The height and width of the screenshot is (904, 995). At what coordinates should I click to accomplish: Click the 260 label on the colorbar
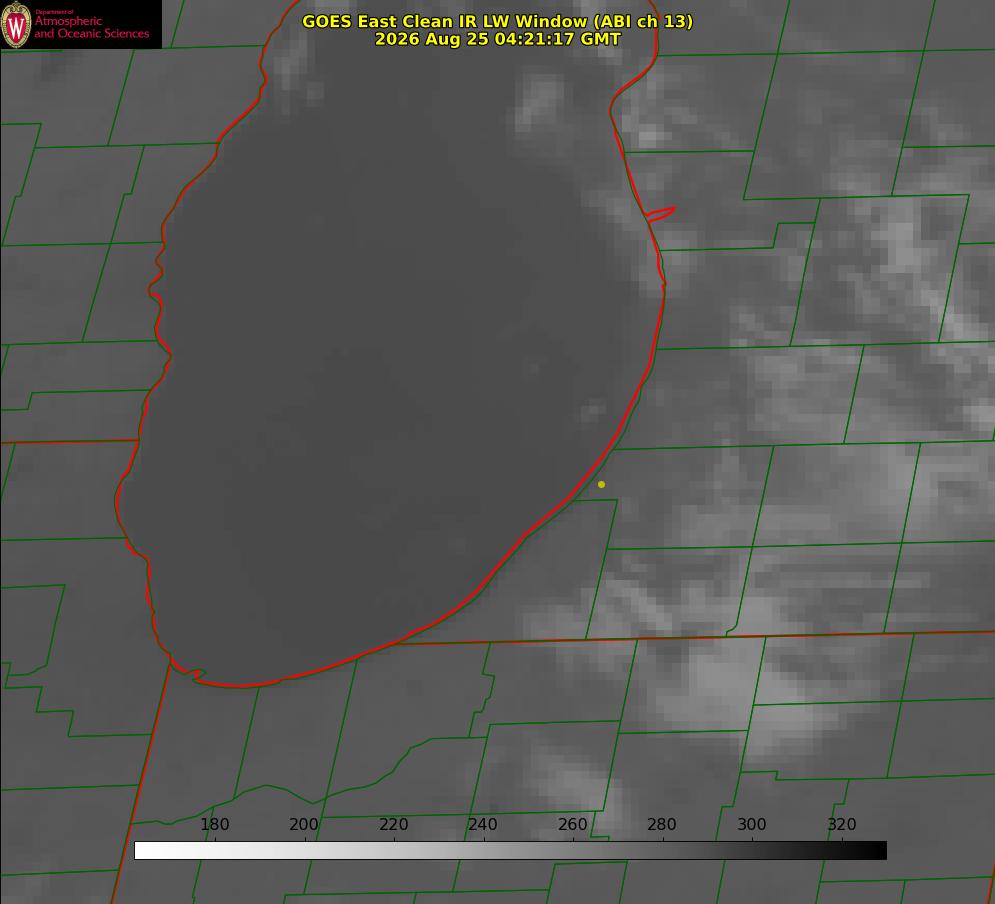572,824
